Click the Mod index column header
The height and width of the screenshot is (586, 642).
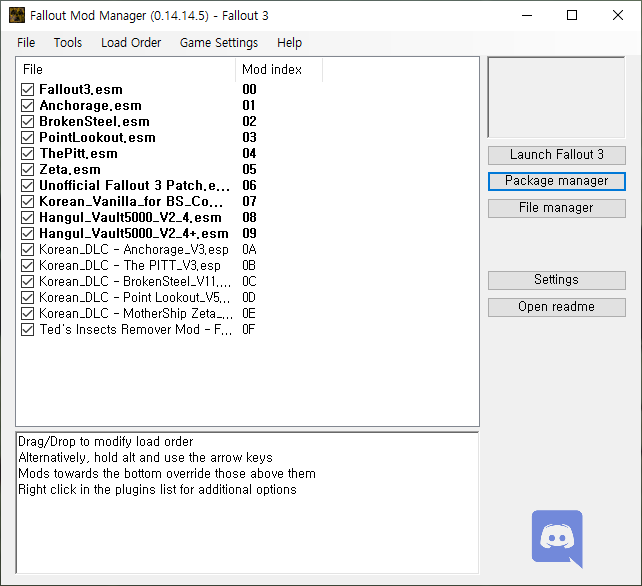[x=279, y=70]
